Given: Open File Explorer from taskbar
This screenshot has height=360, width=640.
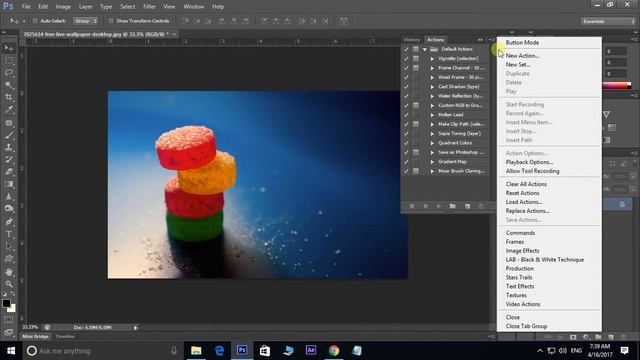Looking at the screenshot, I should (x=196, y=350).
